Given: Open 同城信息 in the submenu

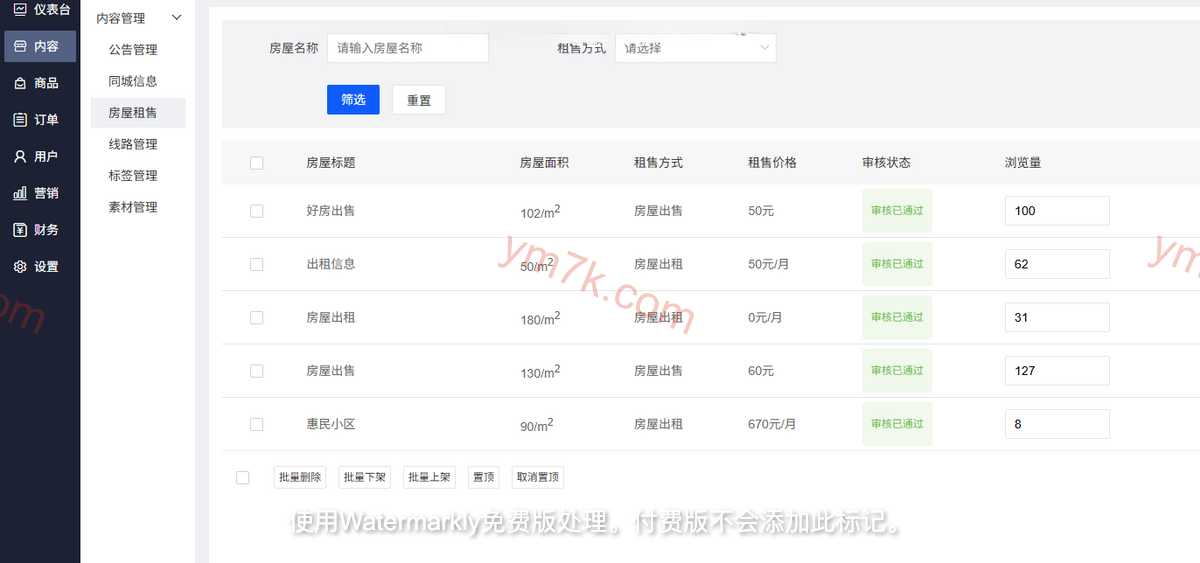Looking at the screenshot, I should click(133, 81).
